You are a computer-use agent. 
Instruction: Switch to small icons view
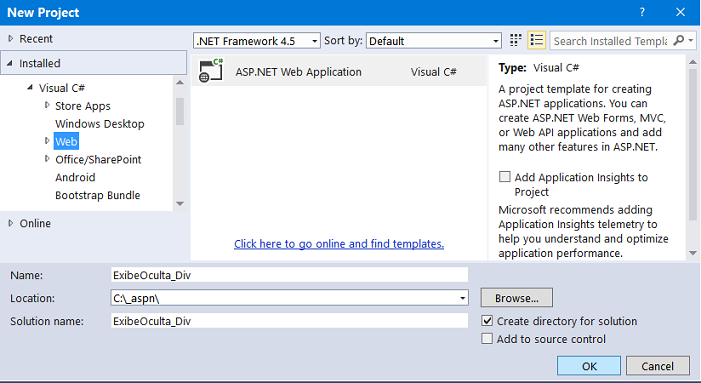tap(515, 41)
